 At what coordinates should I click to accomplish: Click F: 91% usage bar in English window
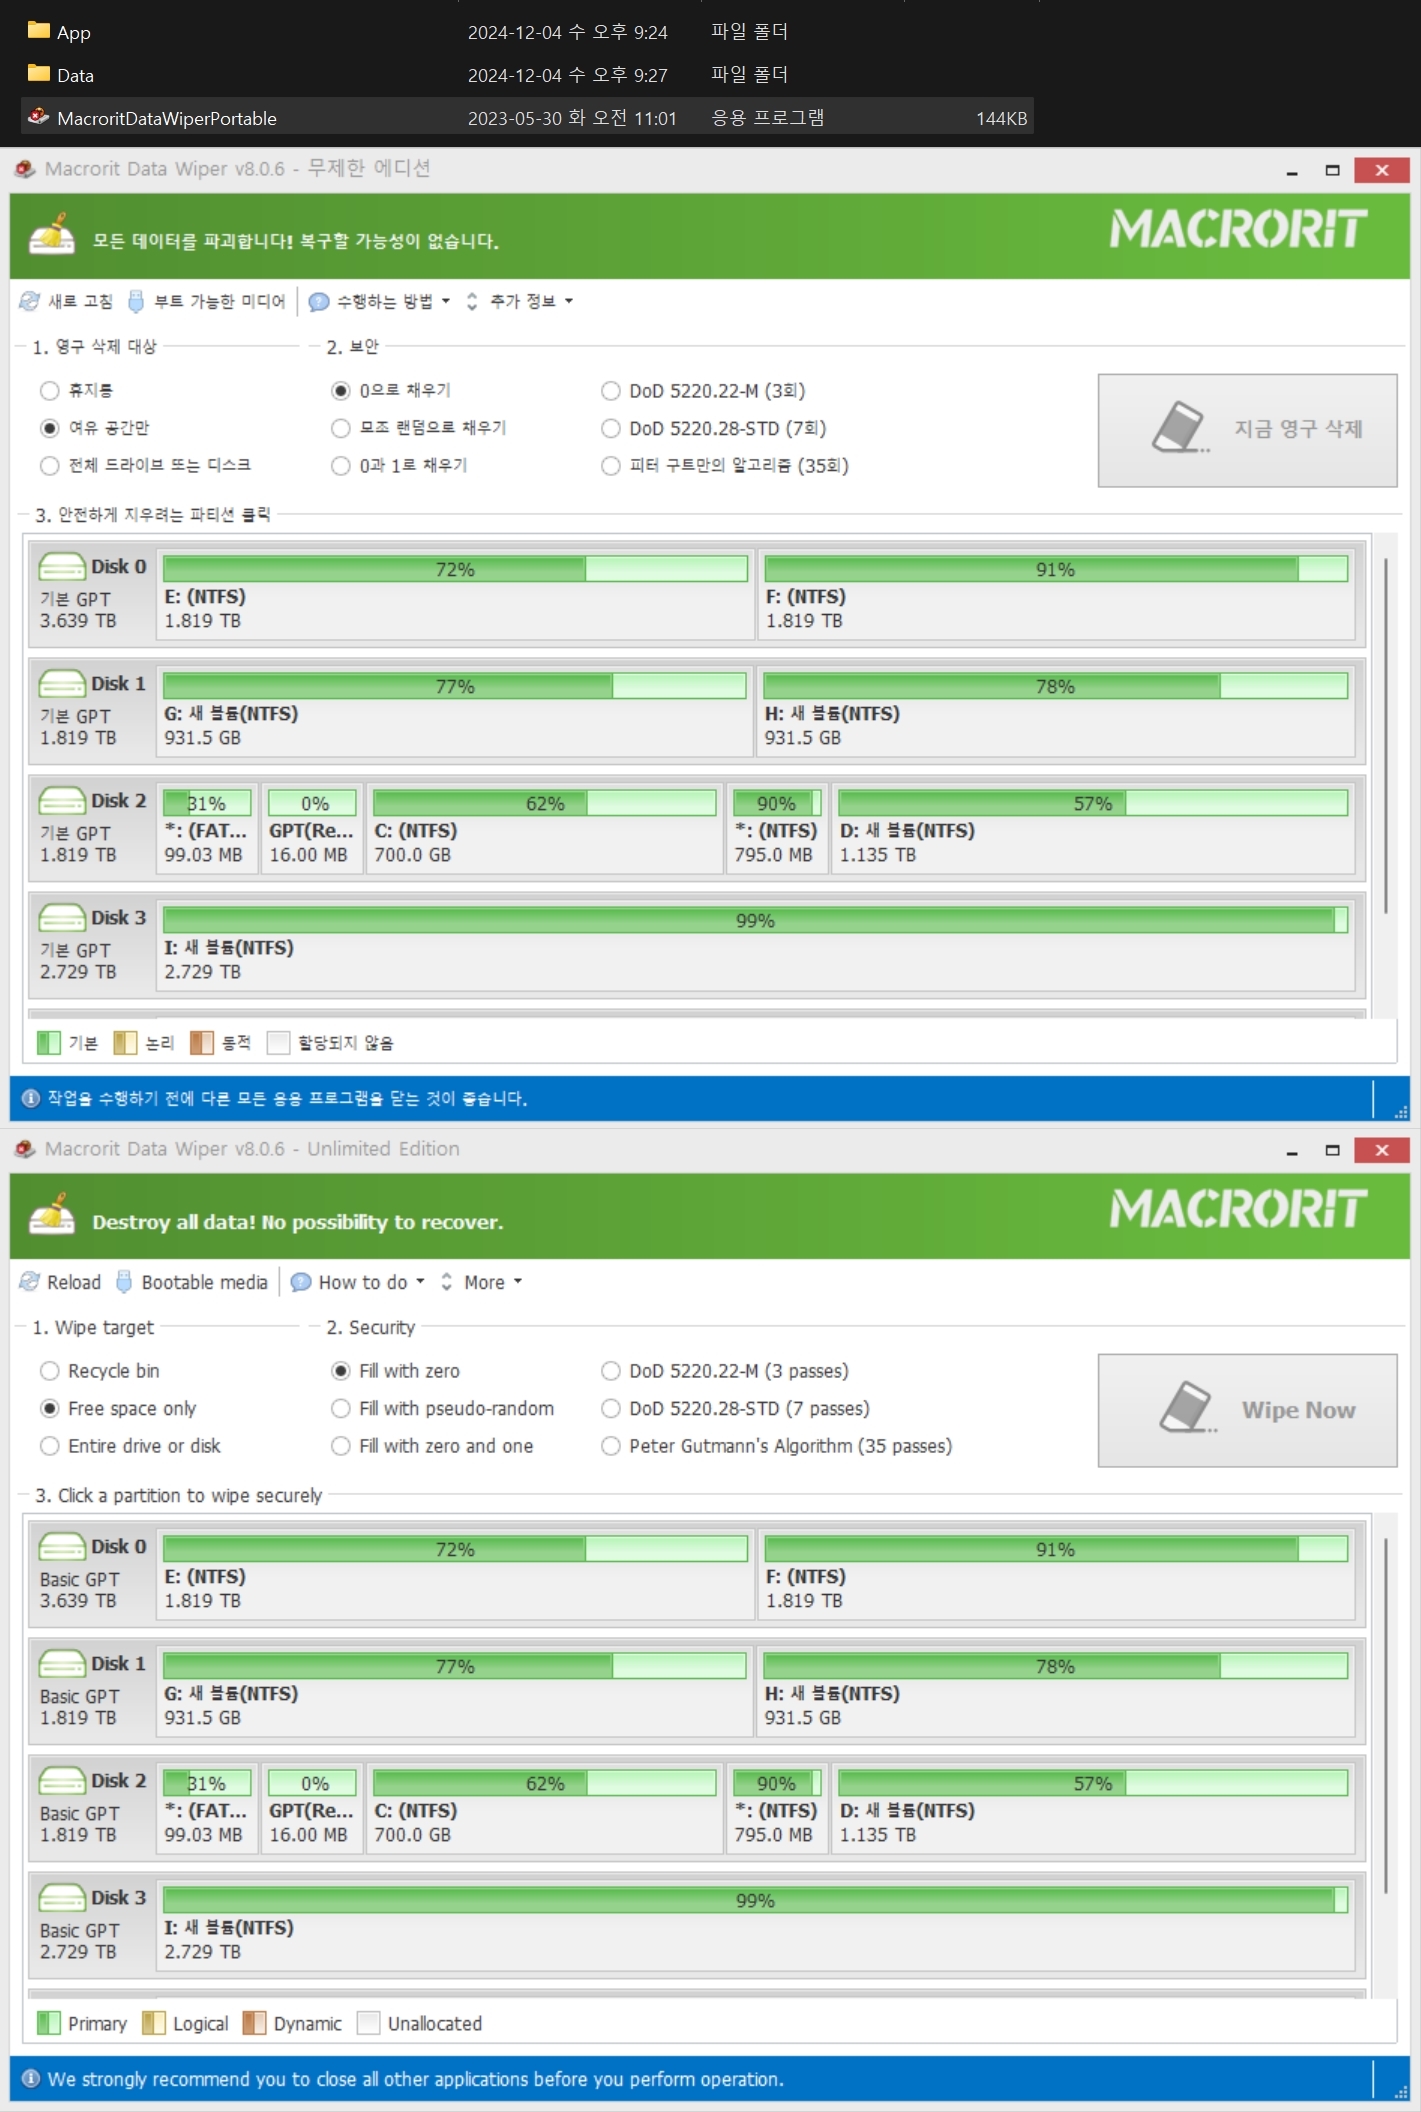[x=1056, y=1549]
